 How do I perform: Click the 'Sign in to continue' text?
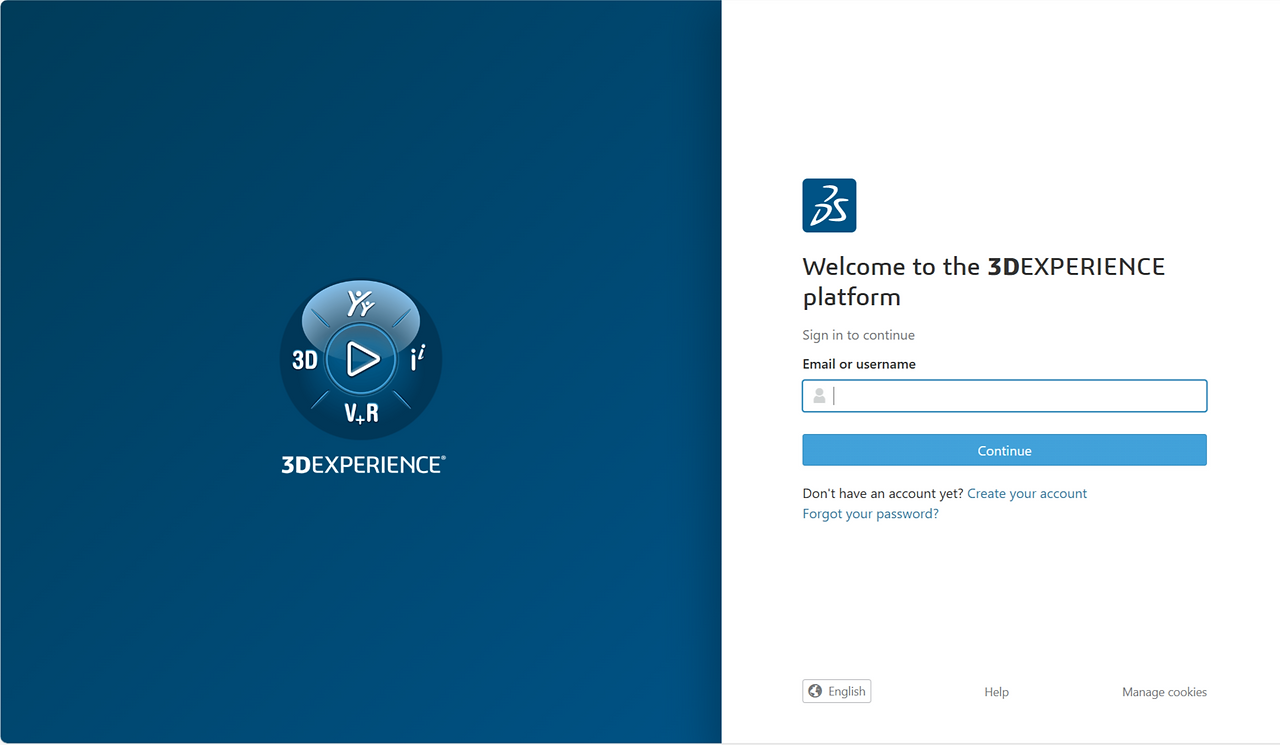858,335
